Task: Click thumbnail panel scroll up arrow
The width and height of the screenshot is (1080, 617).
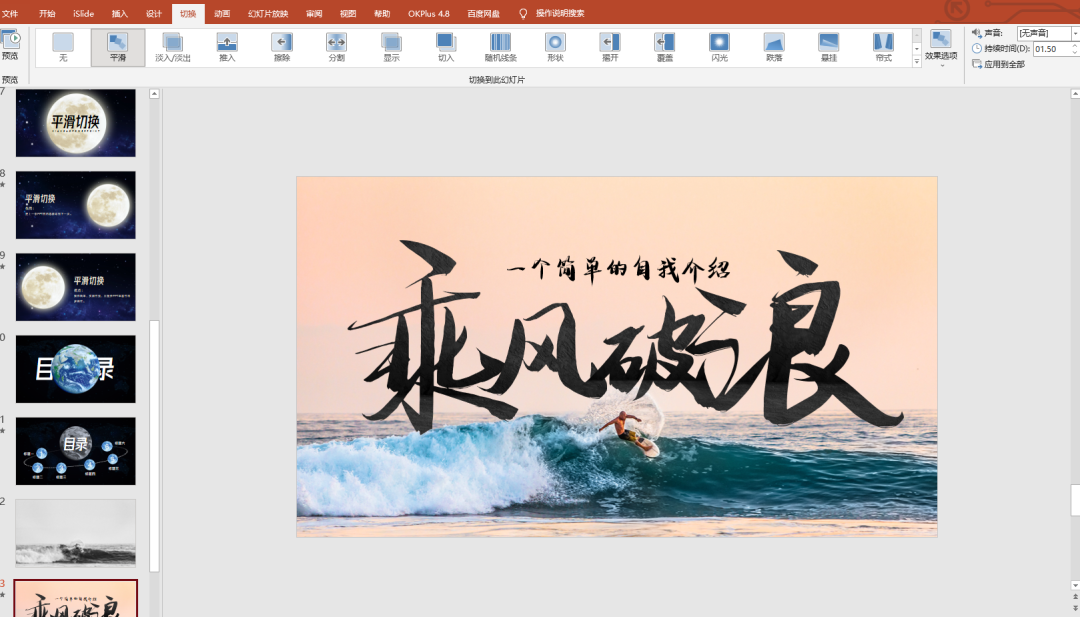Action: pyautogui.click(x=154, y=94)
